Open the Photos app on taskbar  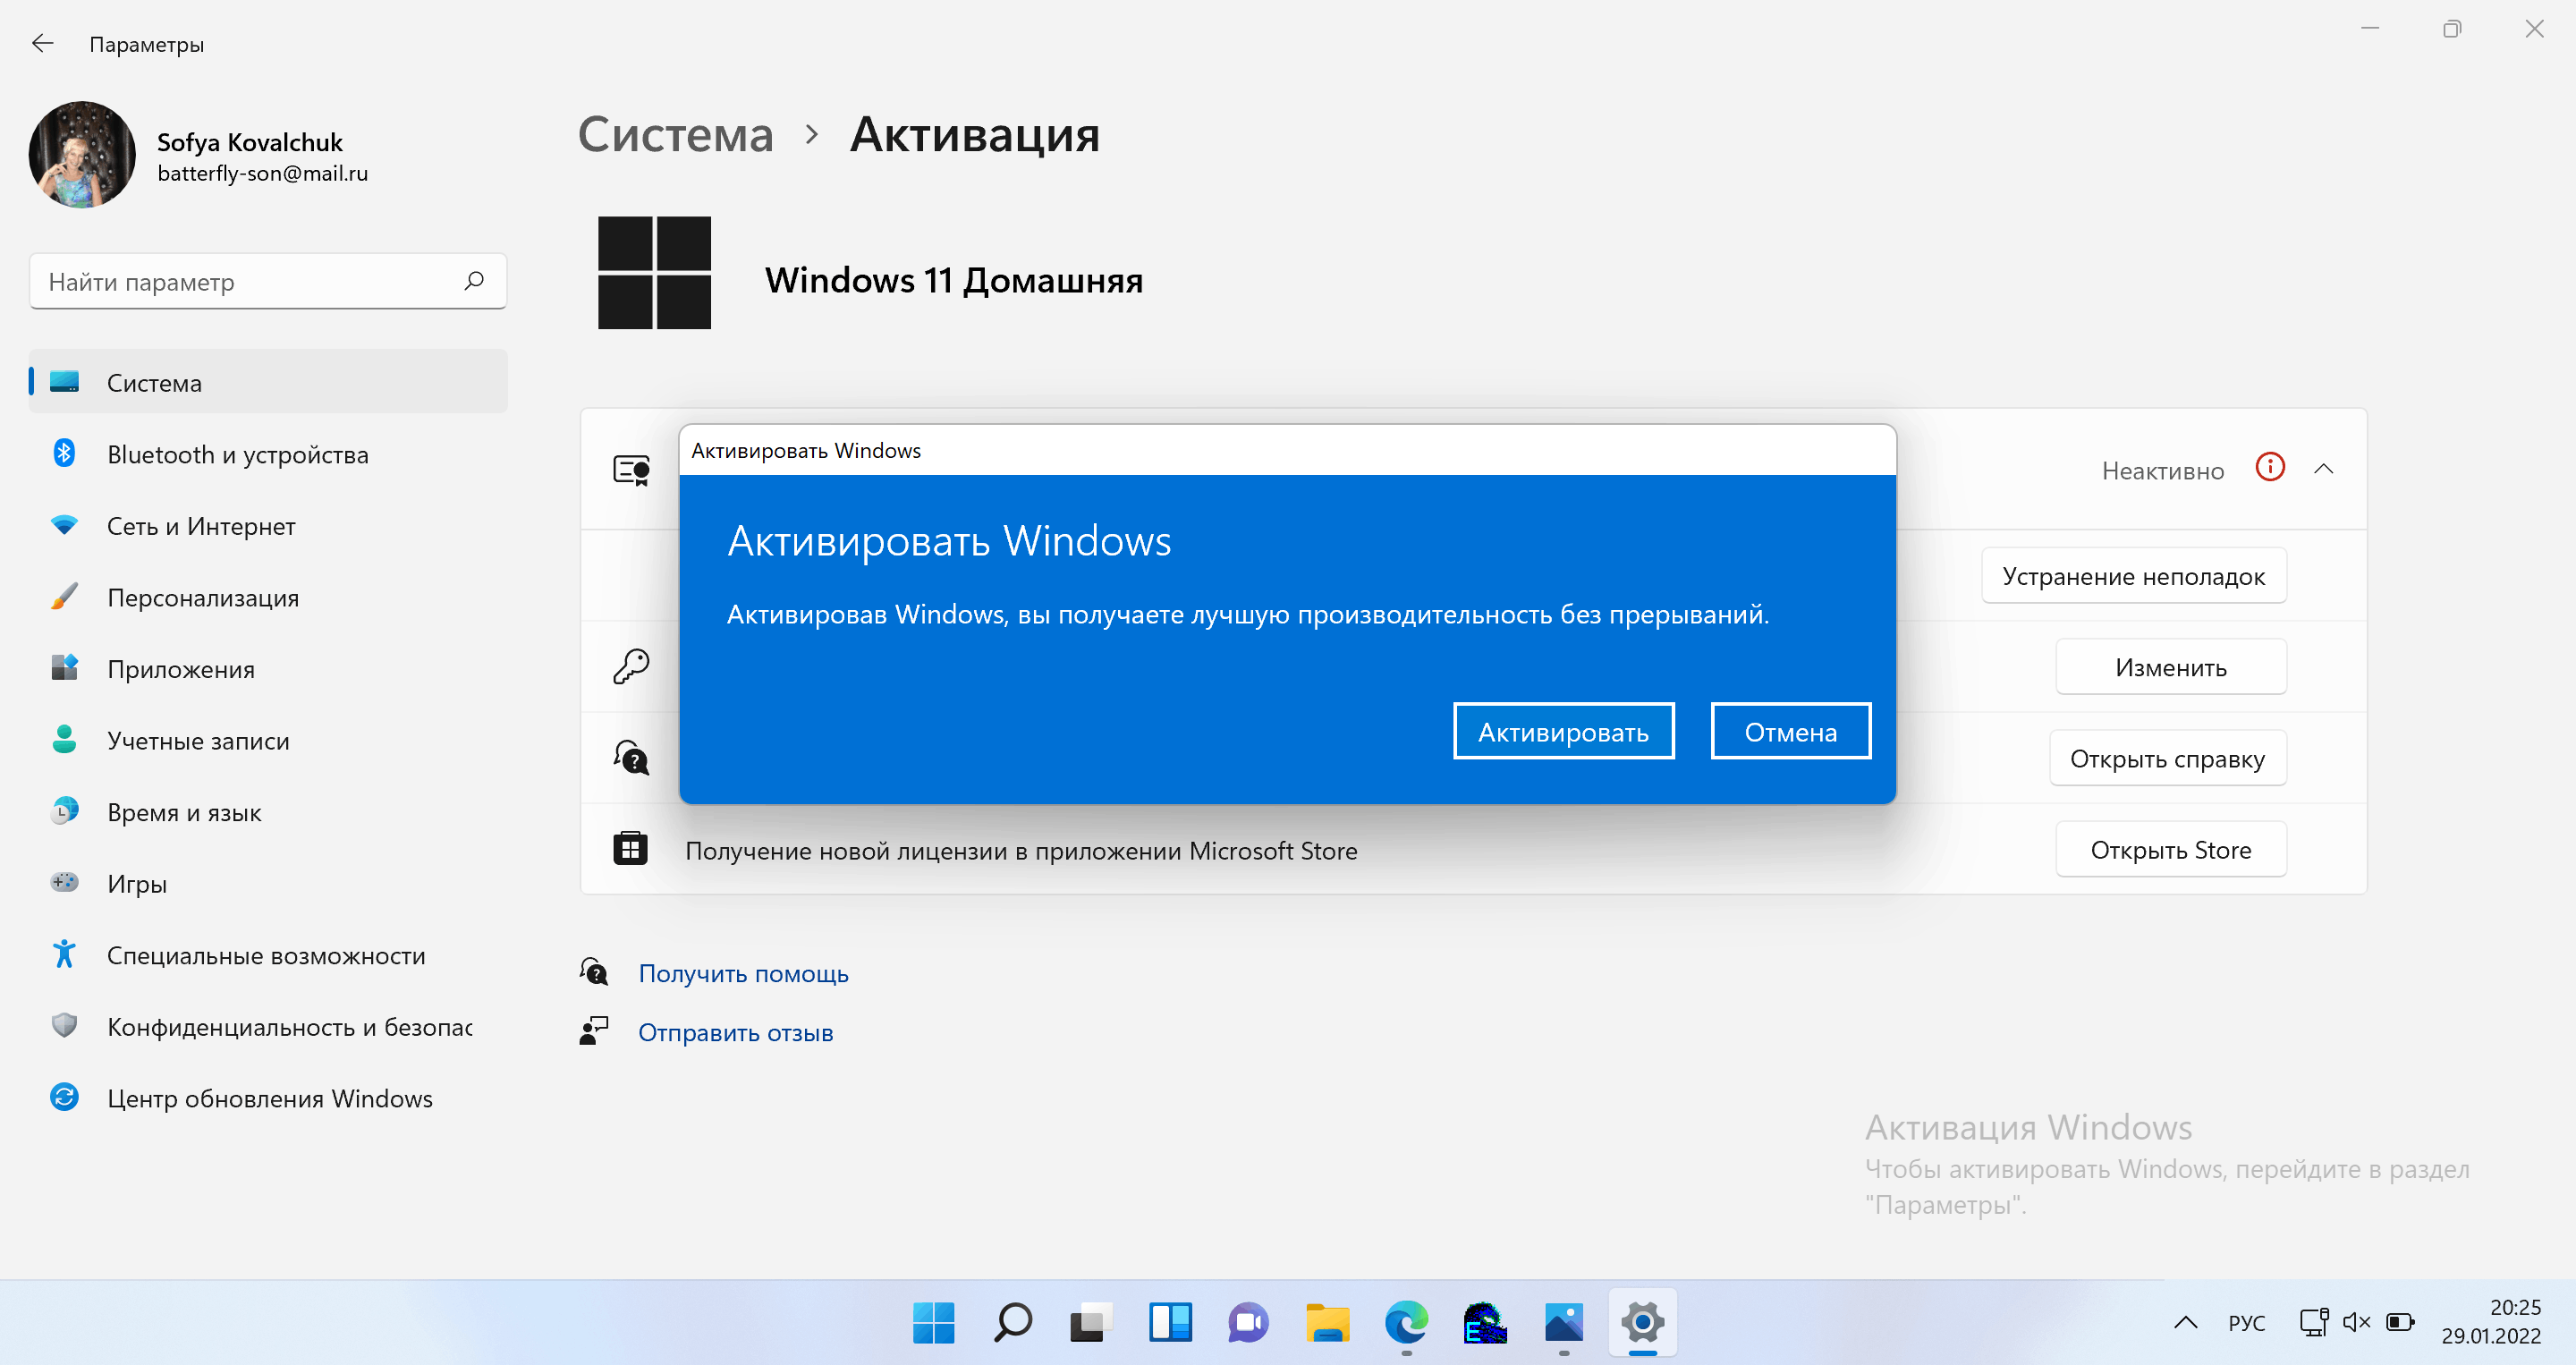(1564, 1322)
